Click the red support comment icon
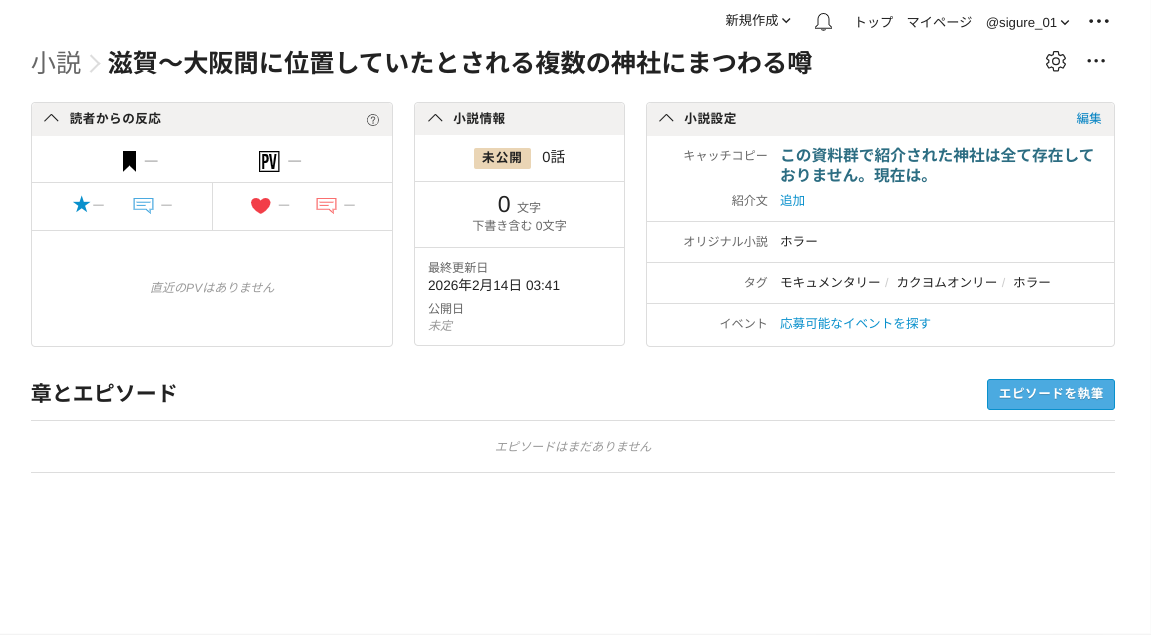 point(326,205)
